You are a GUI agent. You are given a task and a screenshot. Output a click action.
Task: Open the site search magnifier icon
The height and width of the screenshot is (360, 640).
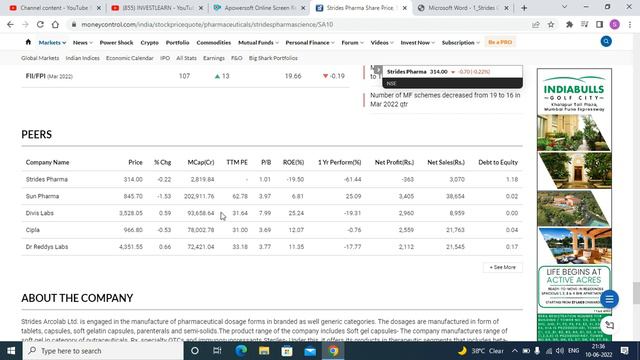[606, 42]
